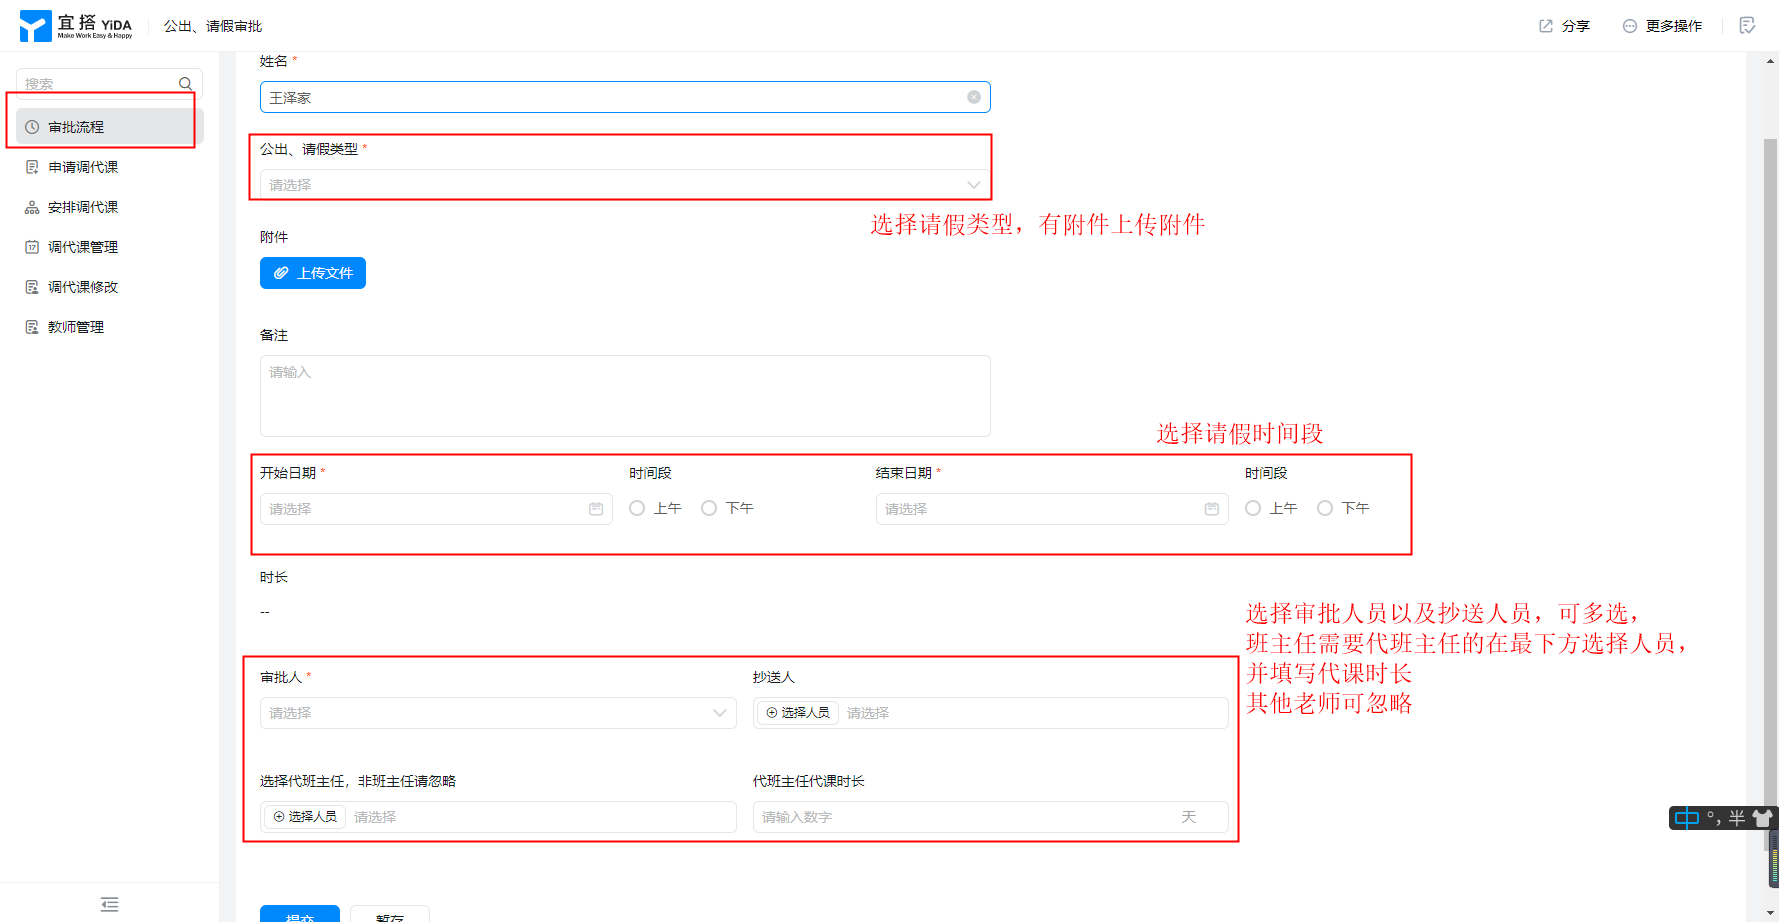
Task: Clear the name field with the X icon
Action: point(973,97)
